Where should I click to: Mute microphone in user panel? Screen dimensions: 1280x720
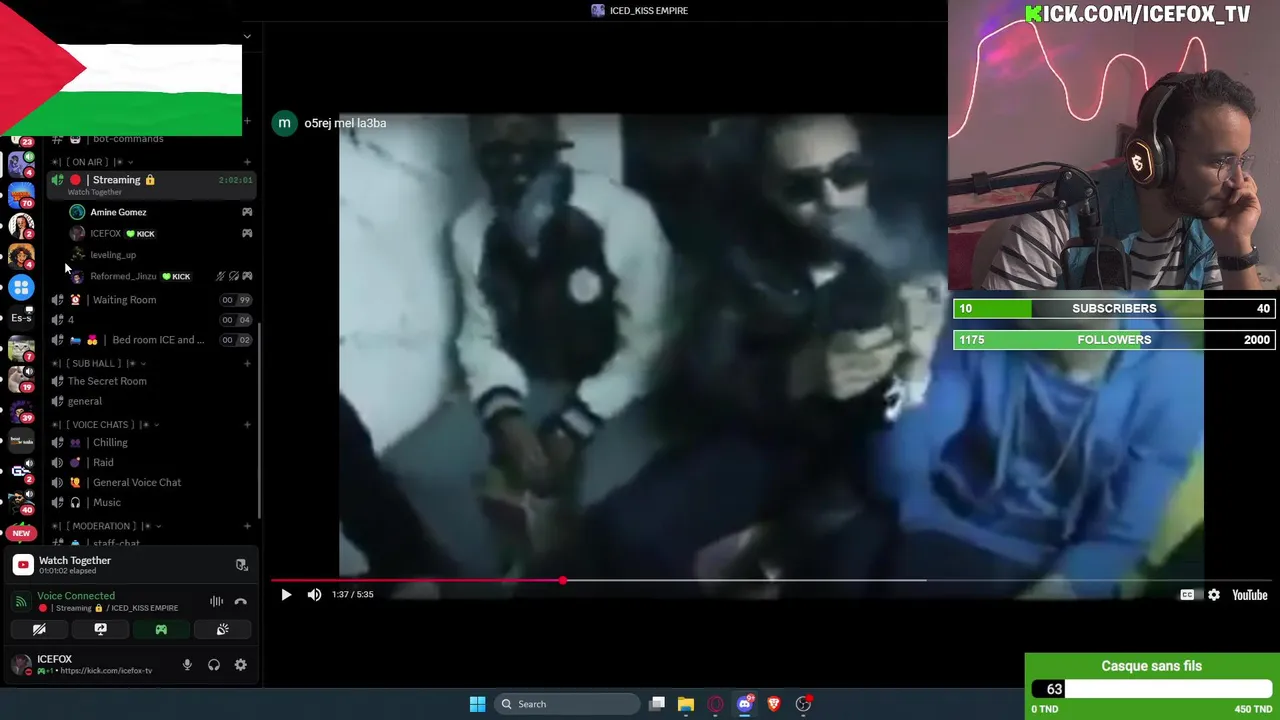(x=187, y=665)
